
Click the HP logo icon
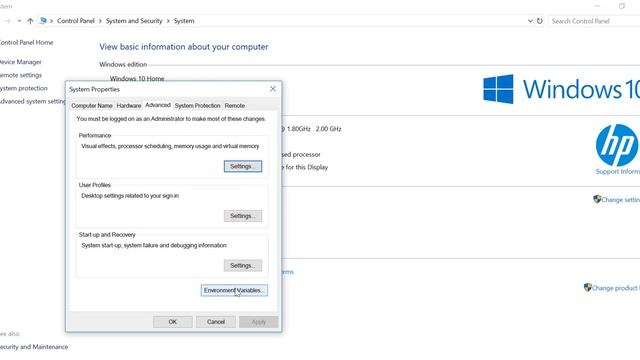[x=617, y=145]
